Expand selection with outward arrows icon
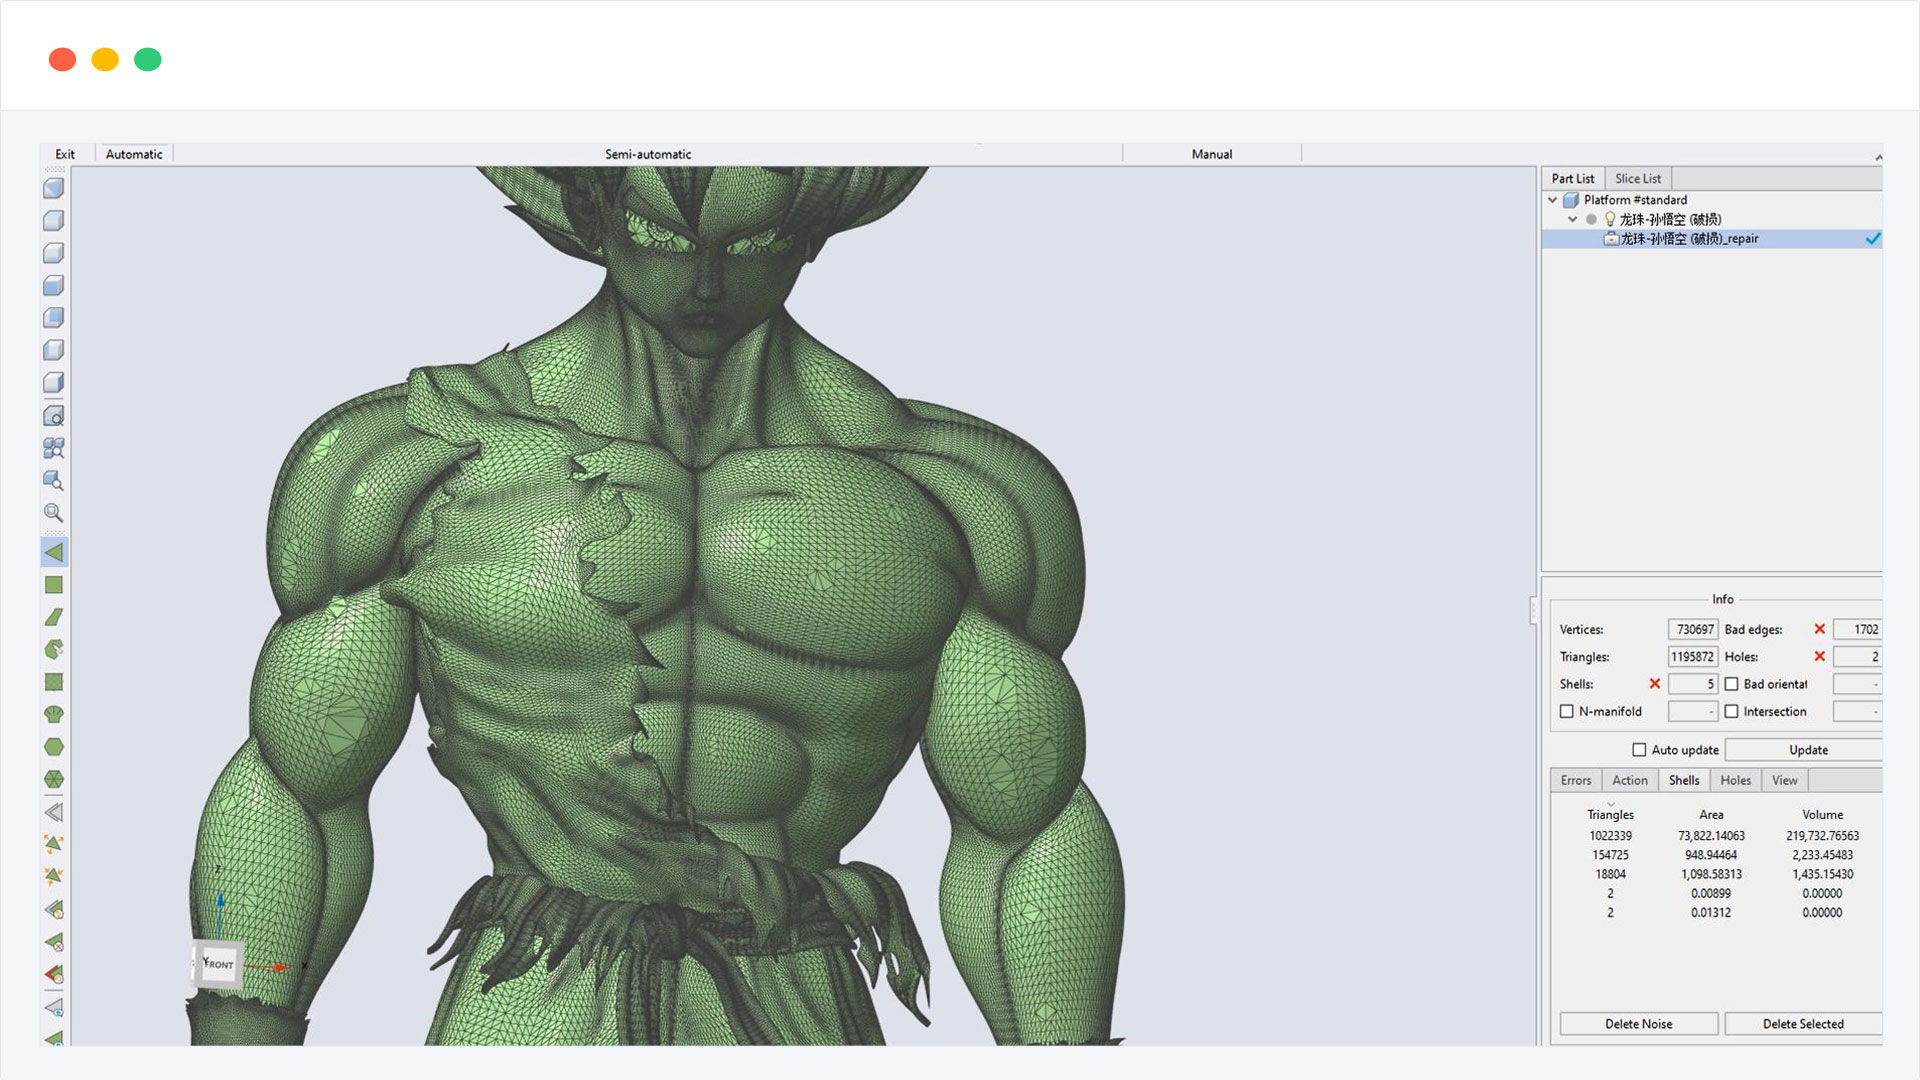The width and height of the screenshot is (1920, 1080). pos(54,844)
